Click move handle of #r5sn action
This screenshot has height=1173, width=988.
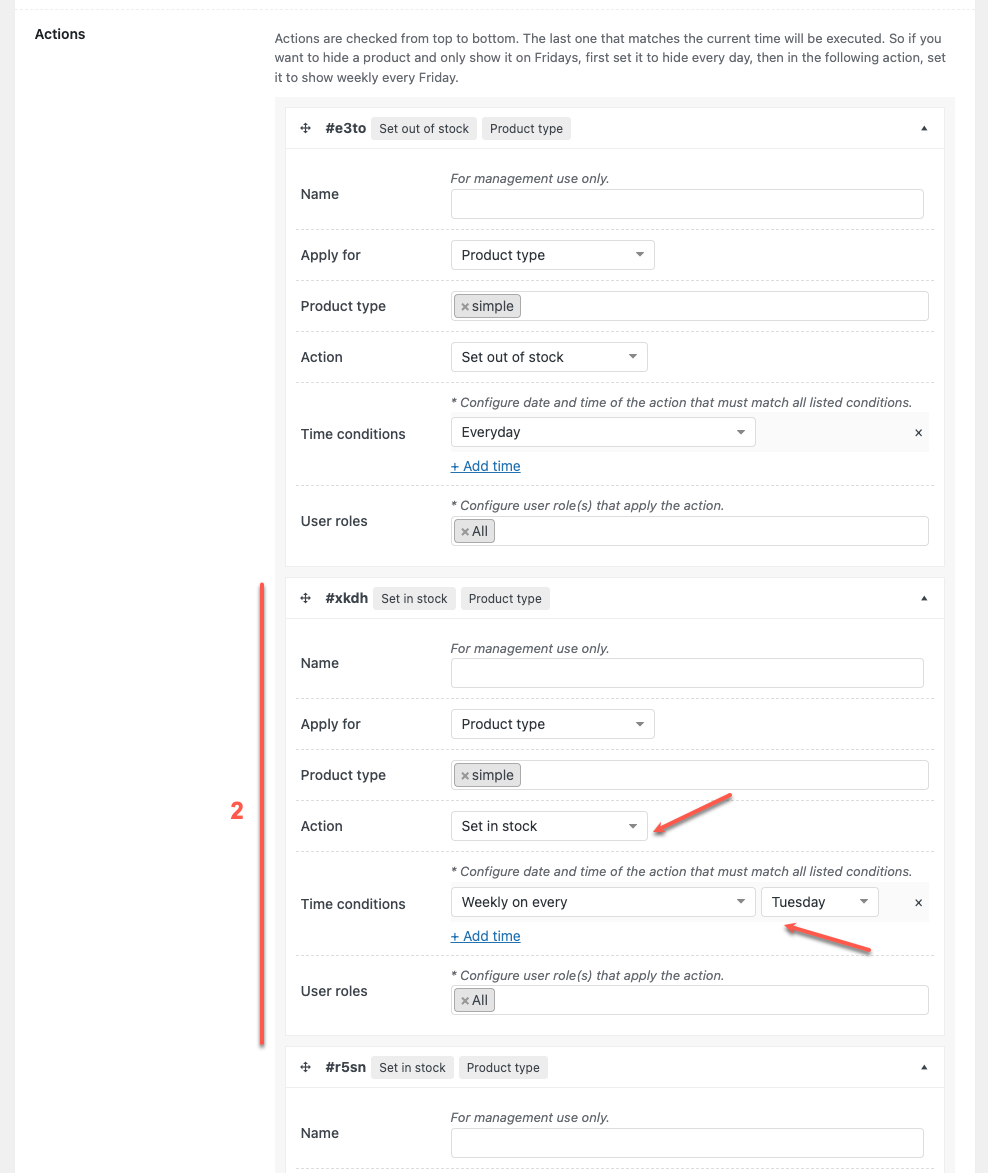[306, 1067]
